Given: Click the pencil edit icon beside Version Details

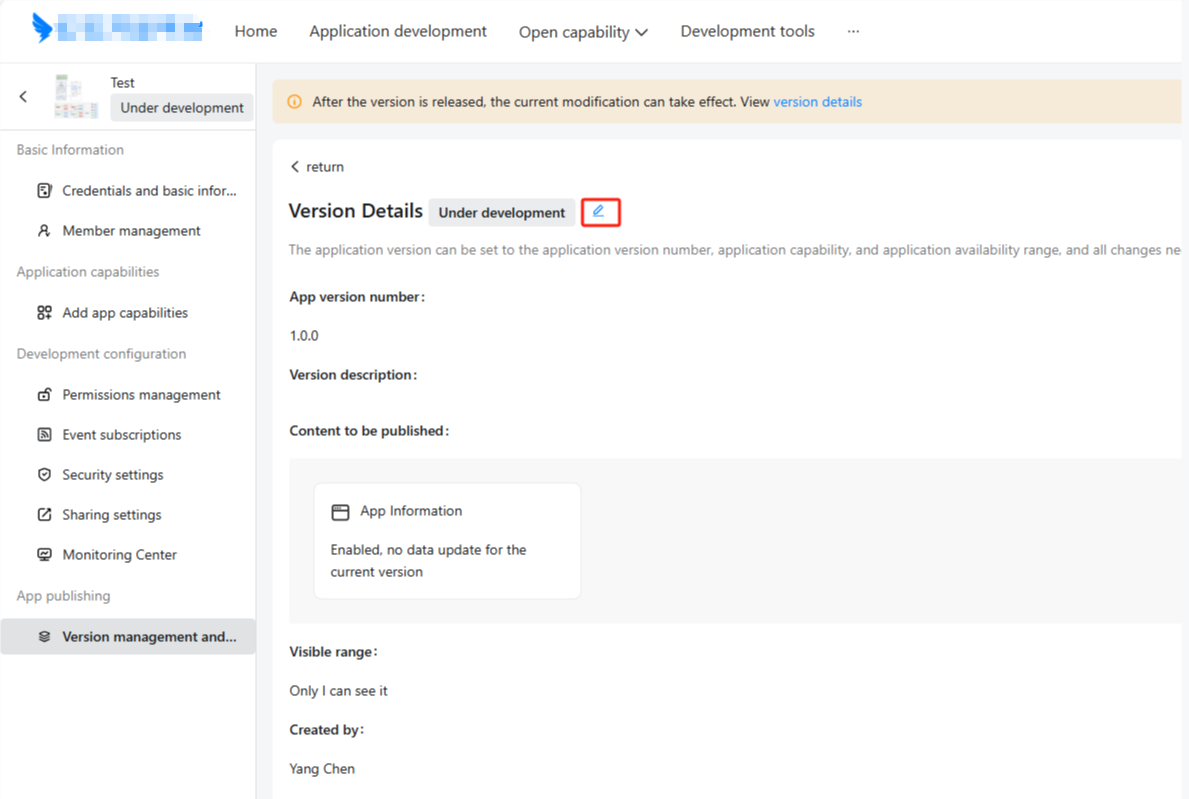Looking at the screenshot, I should [x=599, y=212].
